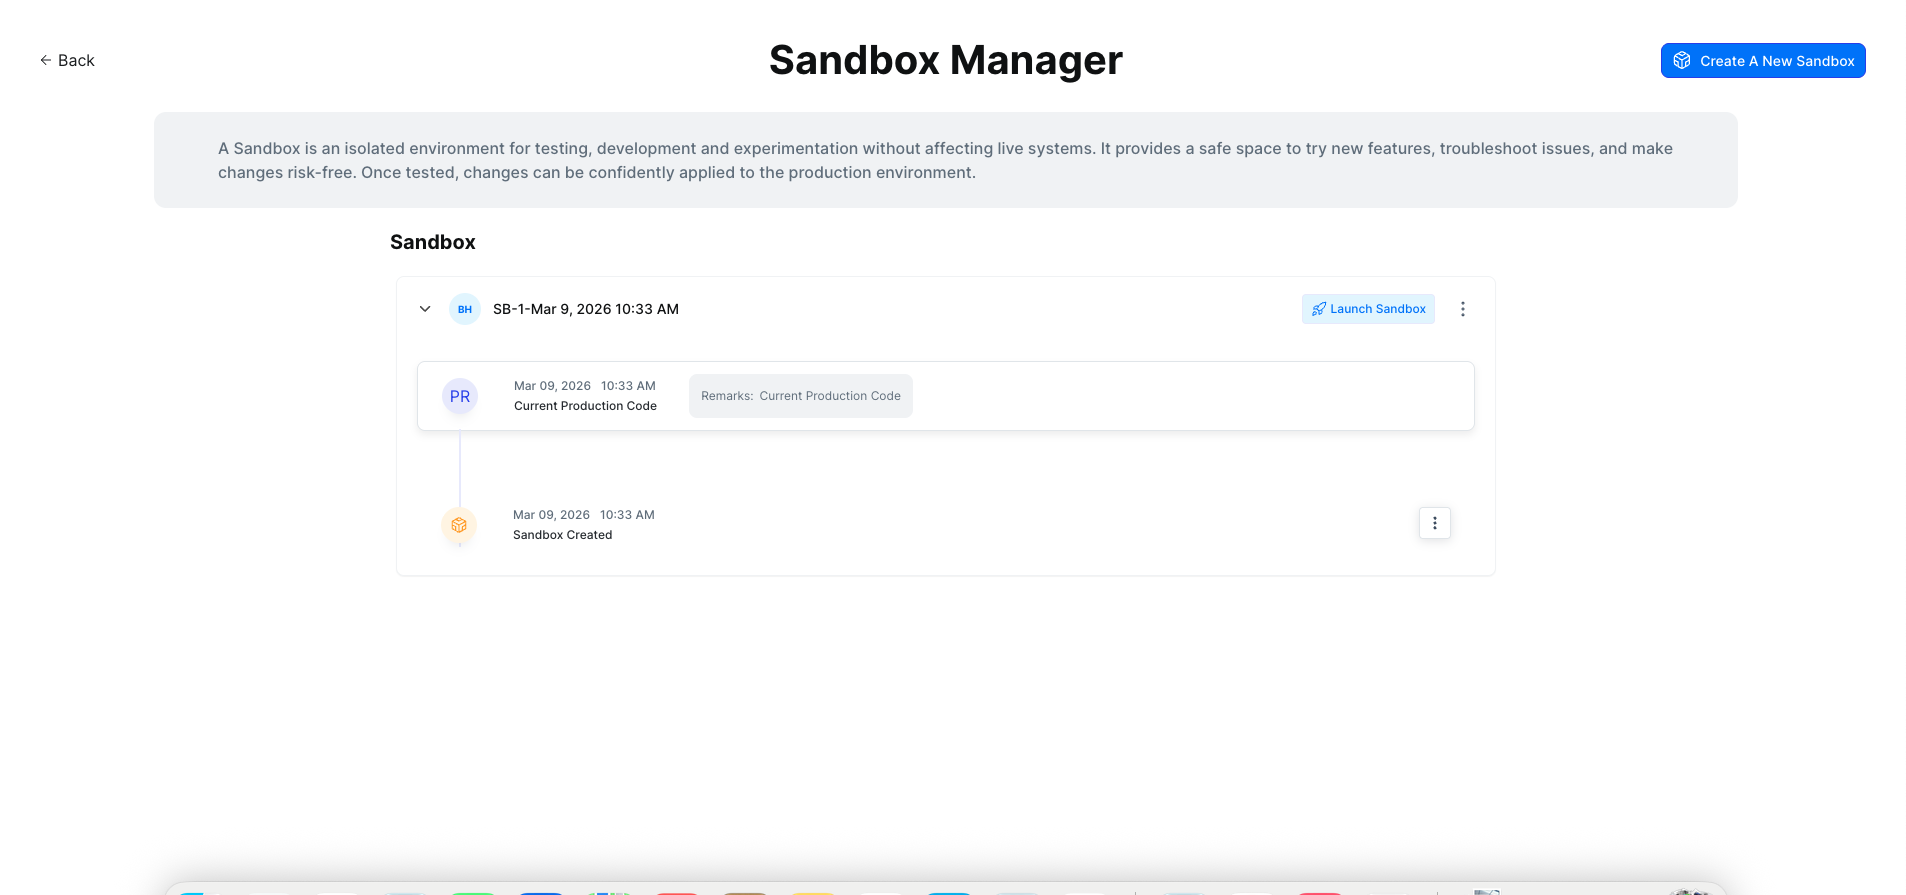
Task: Open options menu for Sandbox Created row
Action: click(1435, 523)
